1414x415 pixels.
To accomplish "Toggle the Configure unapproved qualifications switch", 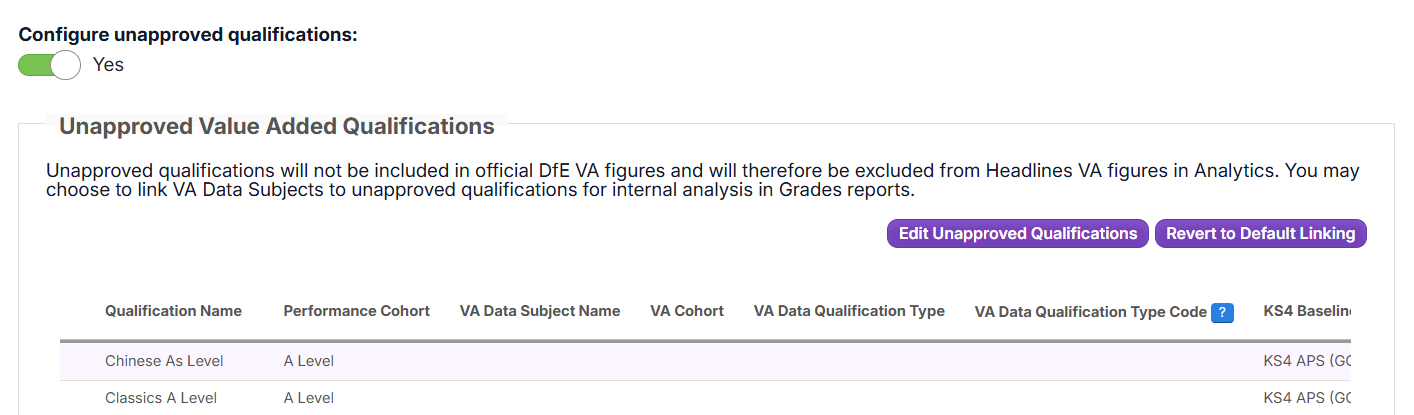I will click(49, 65).
